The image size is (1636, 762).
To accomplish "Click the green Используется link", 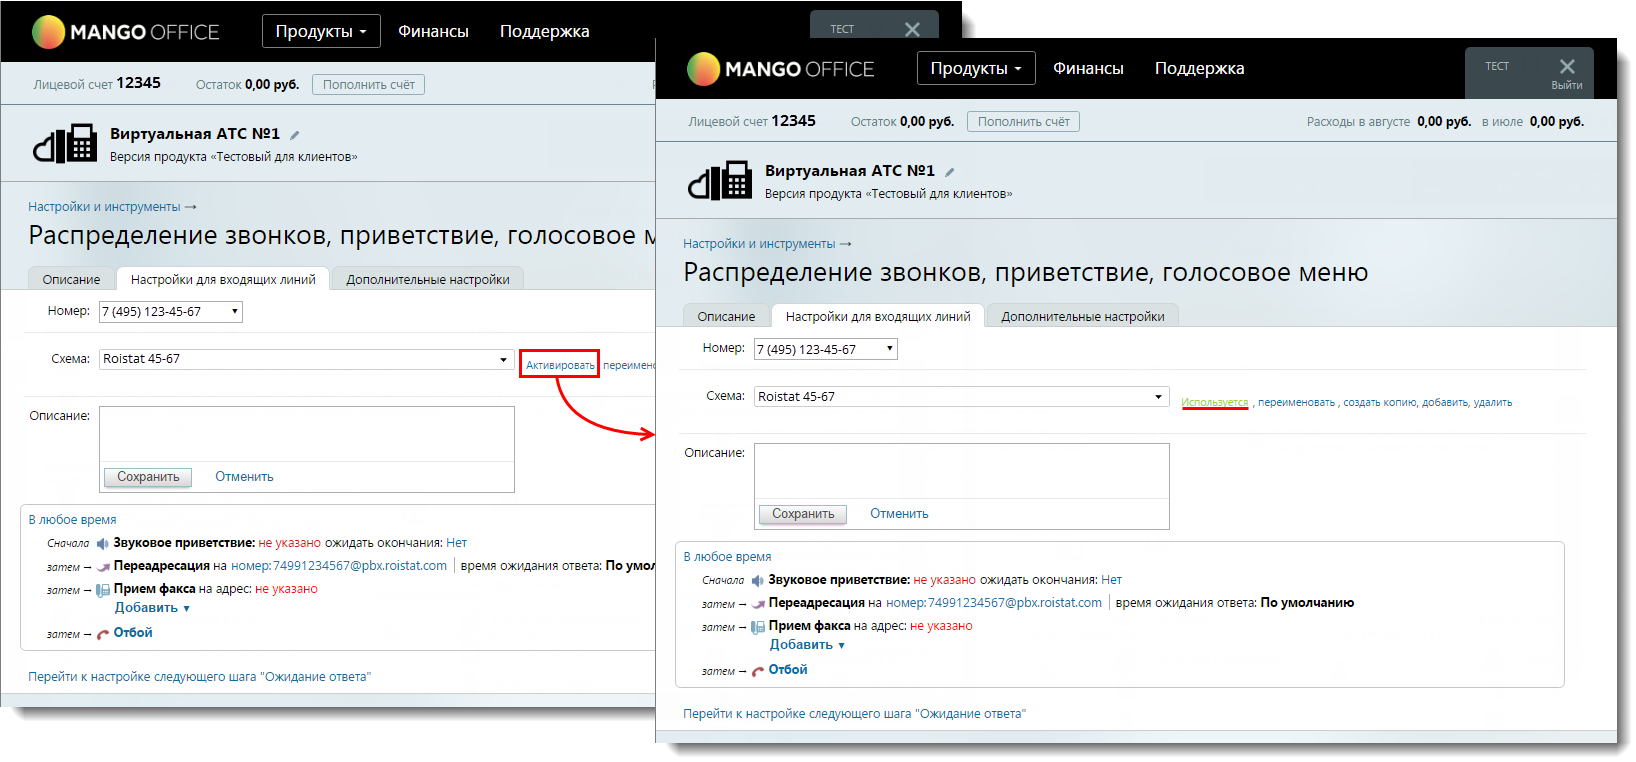I will coord(1214,402).
